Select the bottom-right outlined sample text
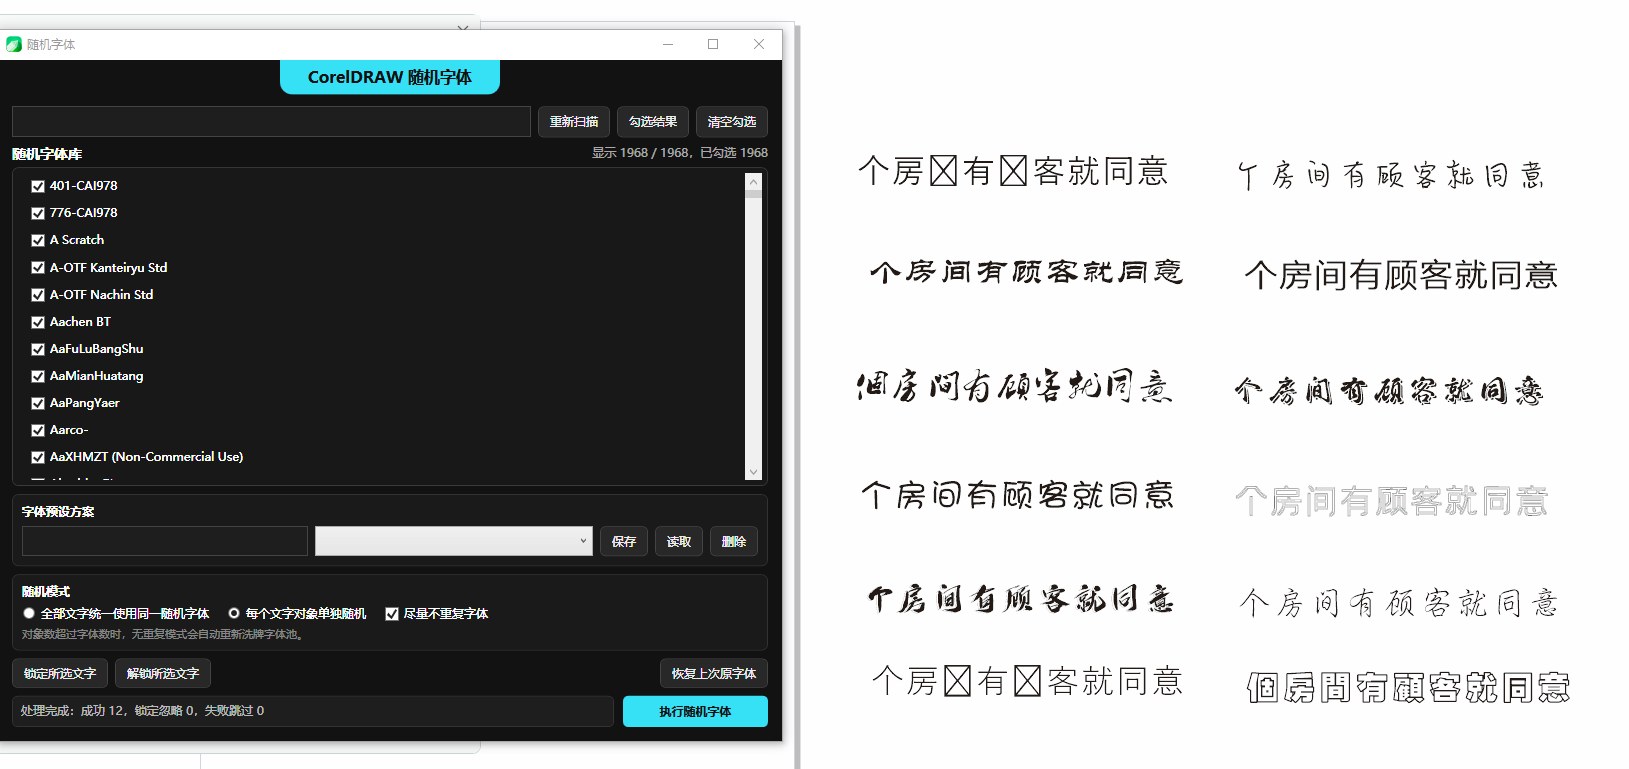This screenshot has width=1629, height=769. click(1408, 687)
